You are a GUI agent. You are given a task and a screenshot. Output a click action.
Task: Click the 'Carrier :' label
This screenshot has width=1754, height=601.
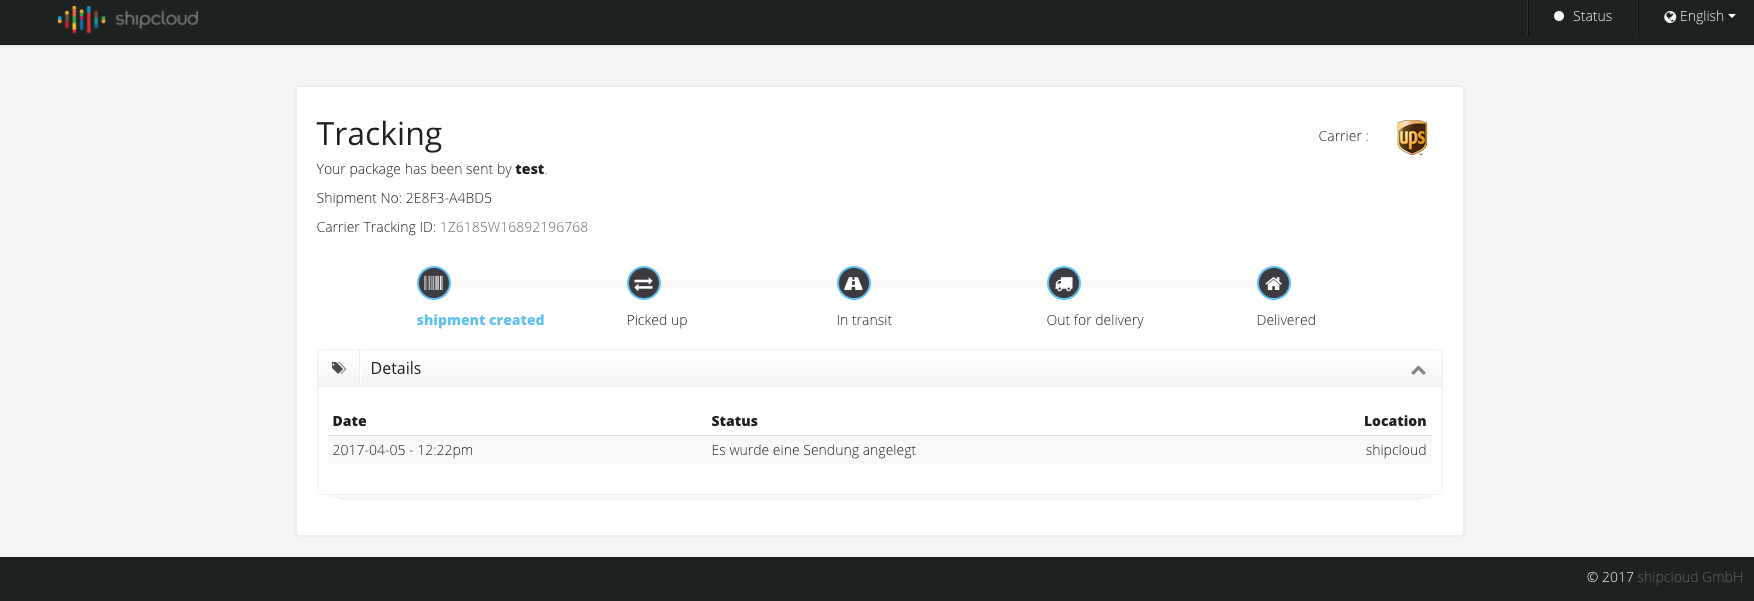click(x=1343, y=136)
